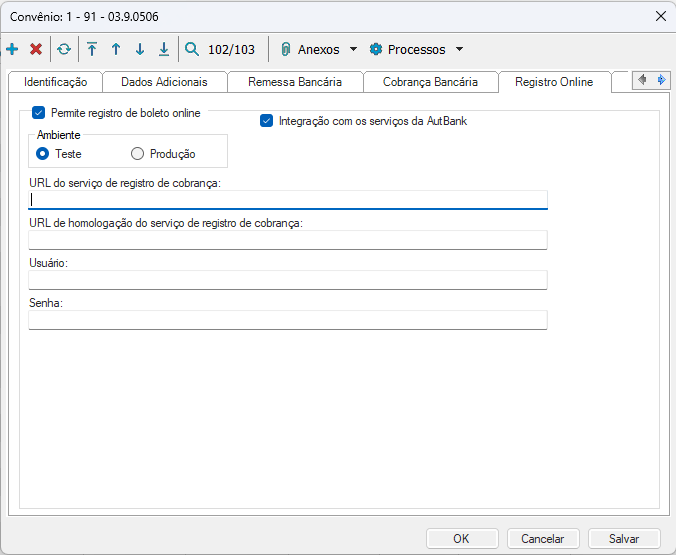Switch to the Cobrança Bancária tab
Viewport: 676px width, 555px height.
tap(430, 82)
